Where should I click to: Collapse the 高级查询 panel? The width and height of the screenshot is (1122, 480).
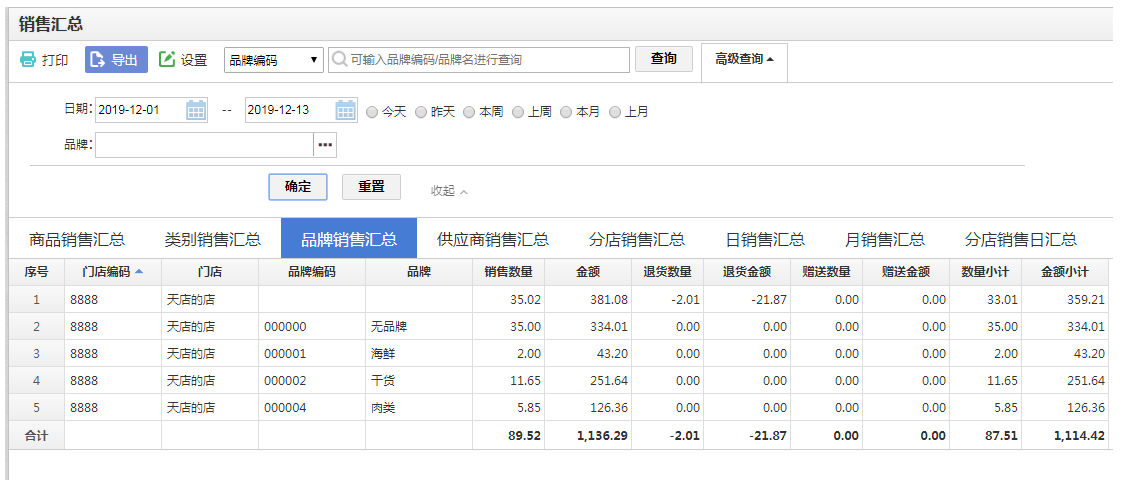pyautogui.click(x=744, y=59)
